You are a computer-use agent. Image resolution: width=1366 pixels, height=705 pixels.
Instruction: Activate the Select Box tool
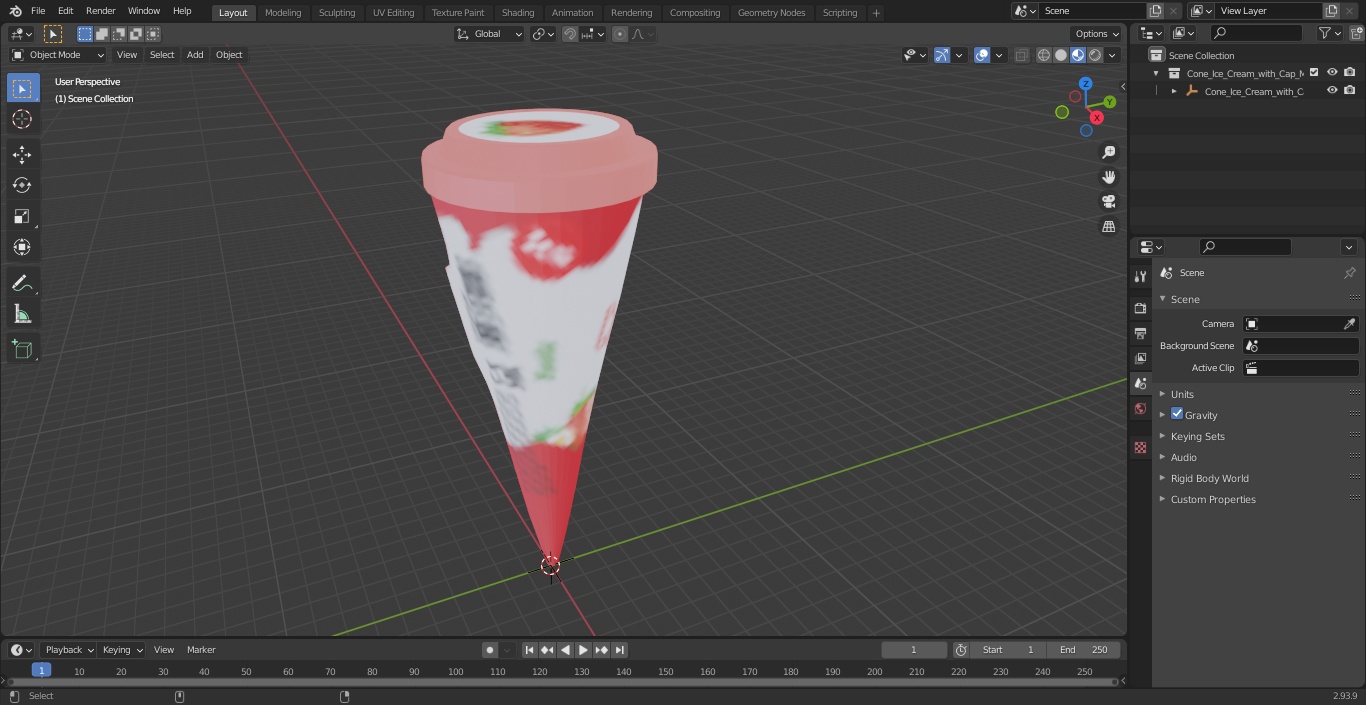click(x=22, y=88)
